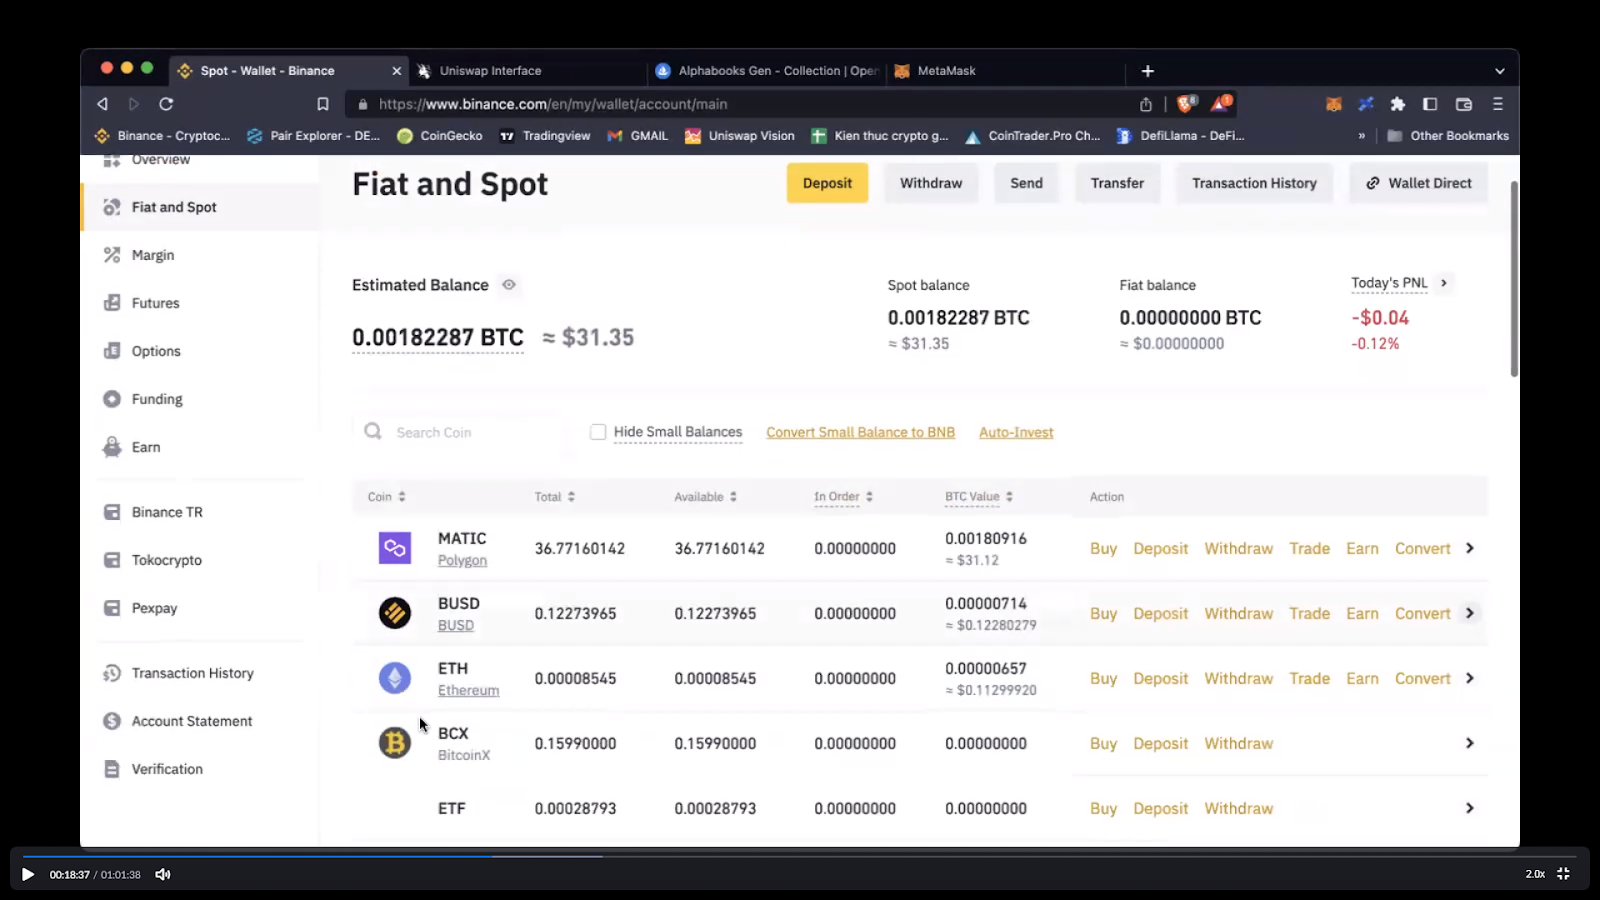Click the Account Statement sidebar icon
Image resolution: width=1600 pixels, height=900 pixels.
[x=112, y=721]
